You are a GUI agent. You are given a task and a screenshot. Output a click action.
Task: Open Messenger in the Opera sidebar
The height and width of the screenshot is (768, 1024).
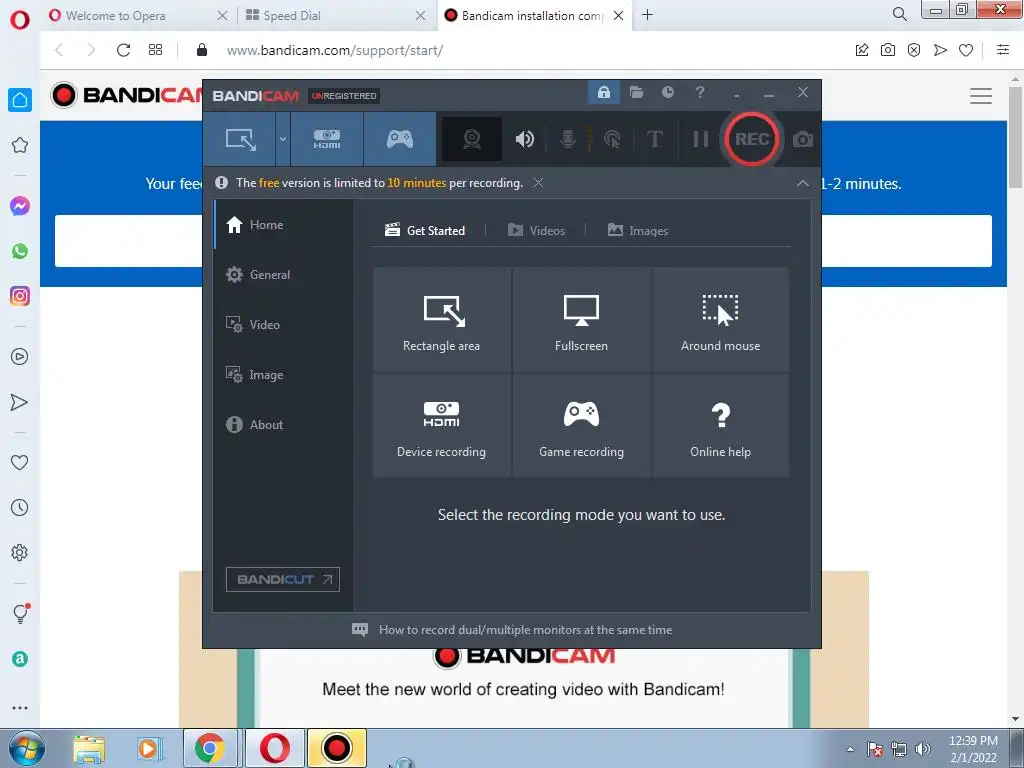[20, 206]
